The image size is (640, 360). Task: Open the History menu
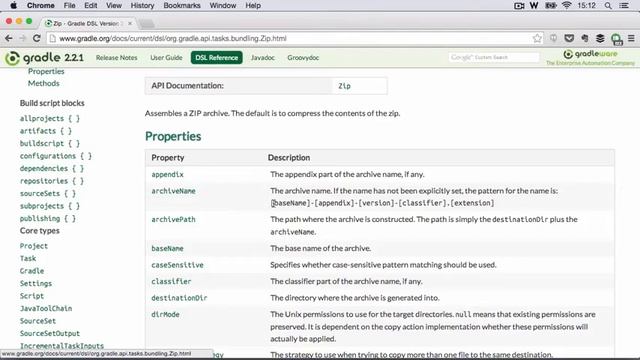point(142,6)
